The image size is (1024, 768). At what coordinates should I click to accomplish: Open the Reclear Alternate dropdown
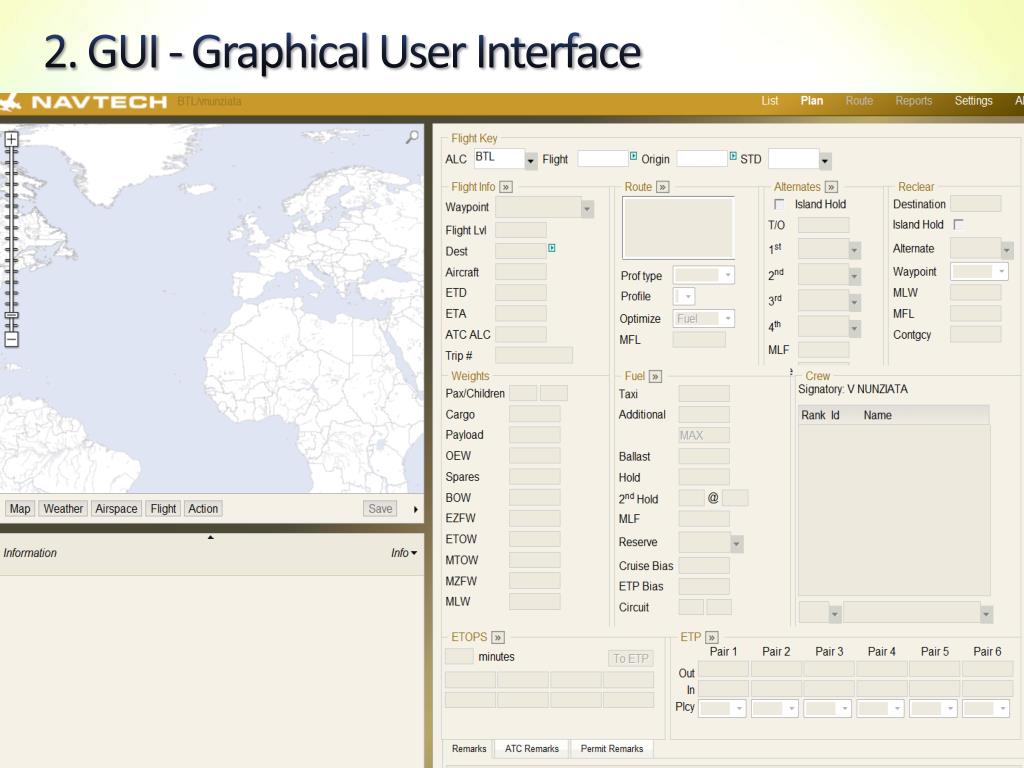tap(1006, 250)
